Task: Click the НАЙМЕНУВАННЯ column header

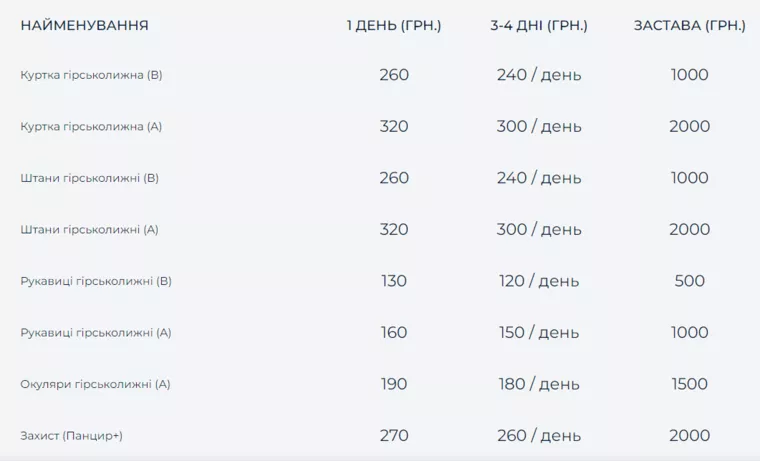Action: [x=84, y=25]
